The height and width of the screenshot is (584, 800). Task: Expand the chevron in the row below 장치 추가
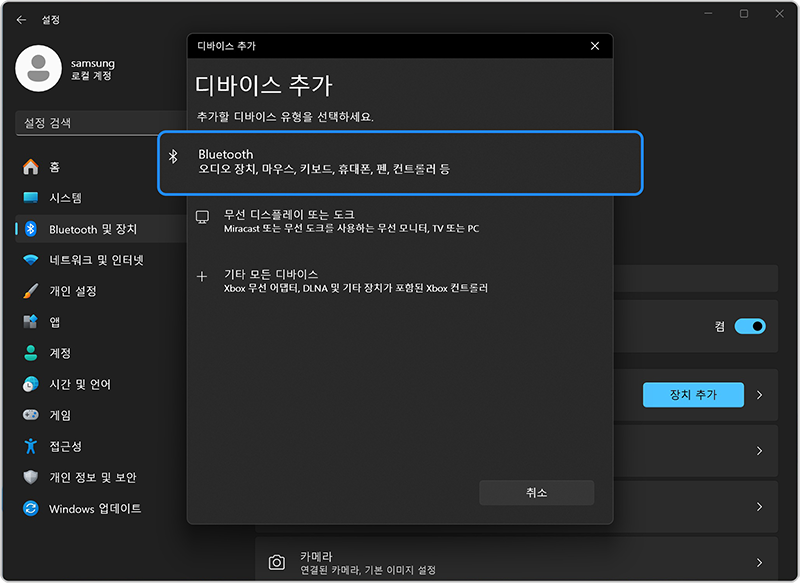[x=760, y=451]
